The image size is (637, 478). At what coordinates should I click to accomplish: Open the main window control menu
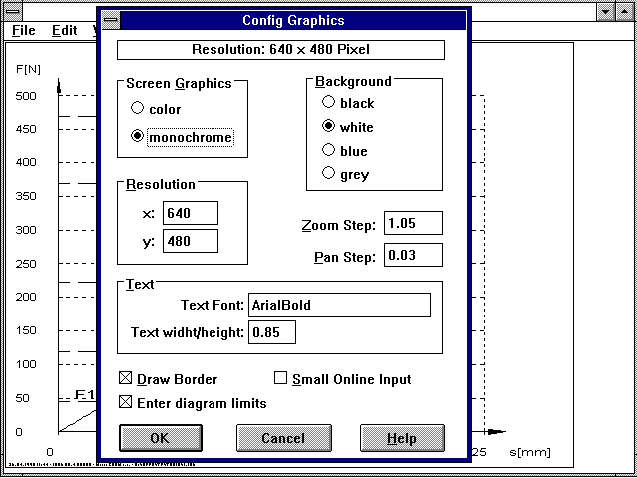[x=11, y=10]
